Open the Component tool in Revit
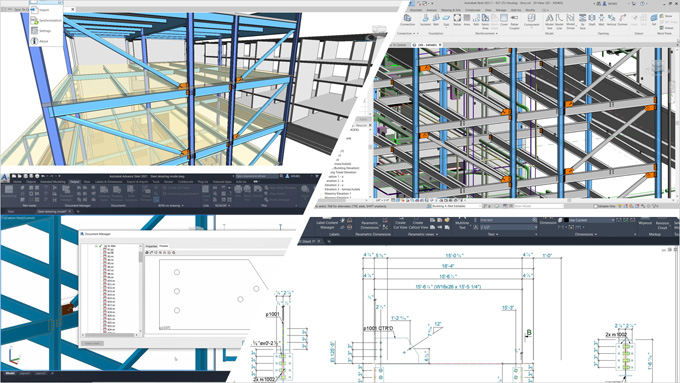The width and height of the screenshot is (680, 383). coord(531,20)
